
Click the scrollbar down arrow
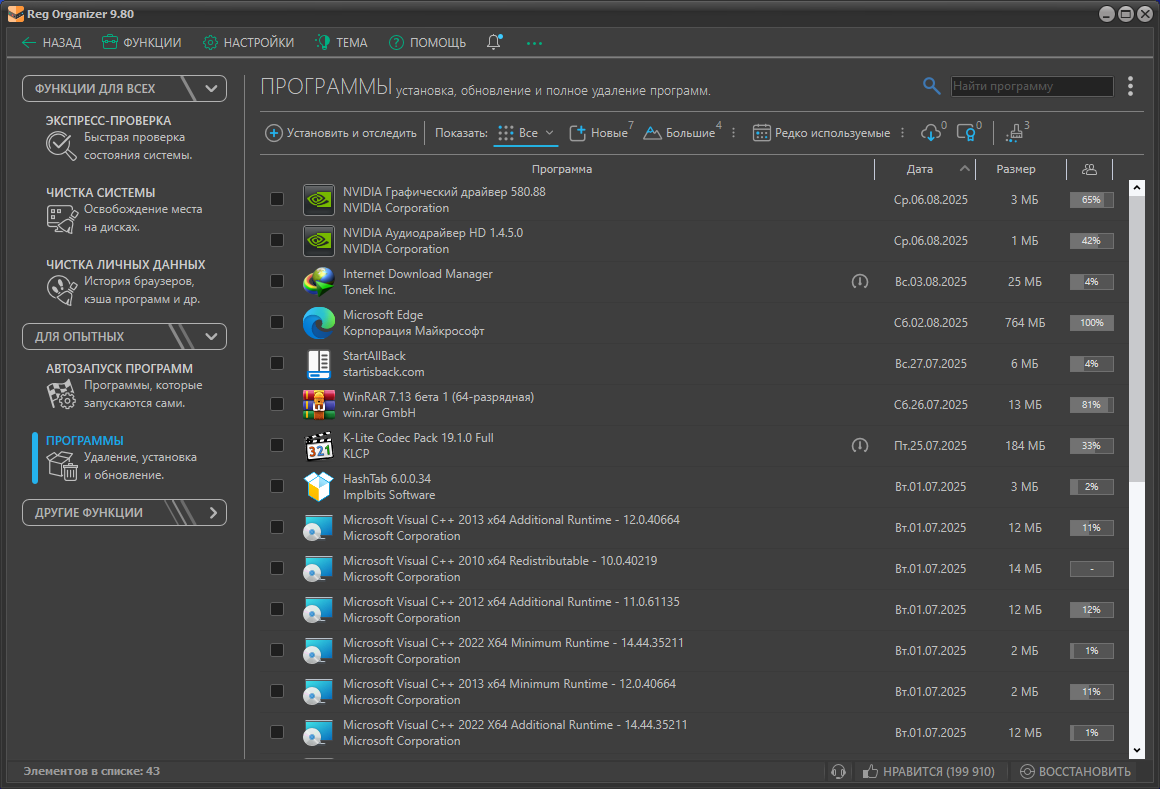[x=1137, y=750]
